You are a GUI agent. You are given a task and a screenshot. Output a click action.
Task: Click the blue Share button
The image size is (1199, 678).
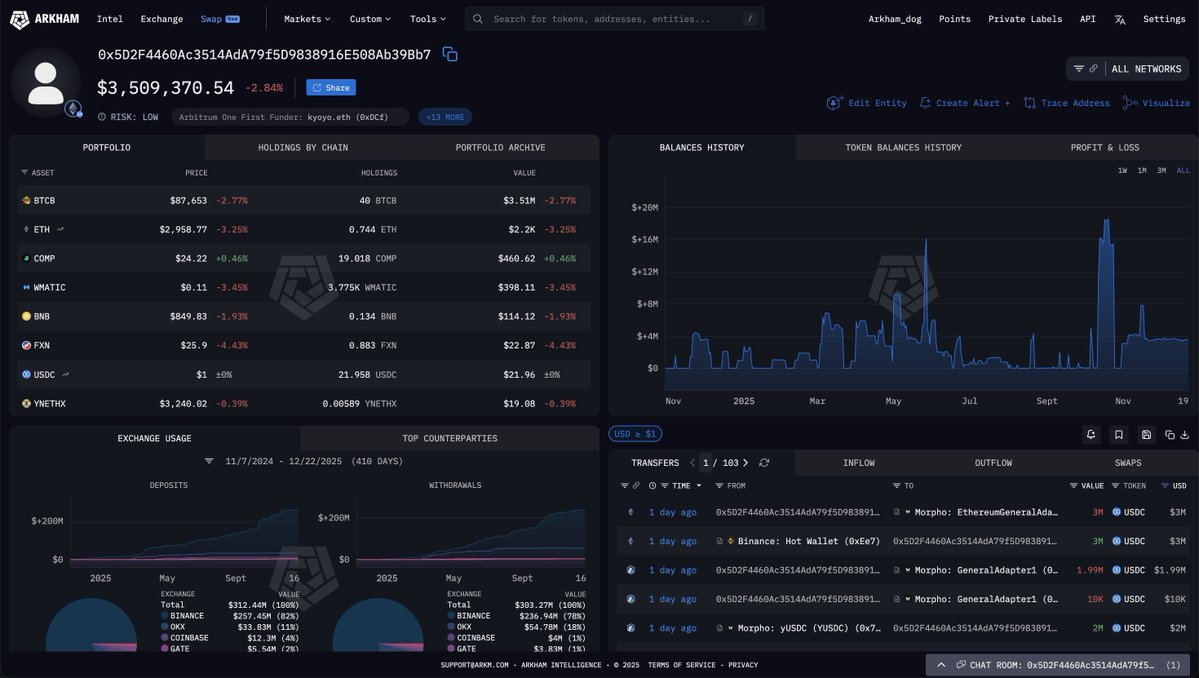(x=331, y=88)
